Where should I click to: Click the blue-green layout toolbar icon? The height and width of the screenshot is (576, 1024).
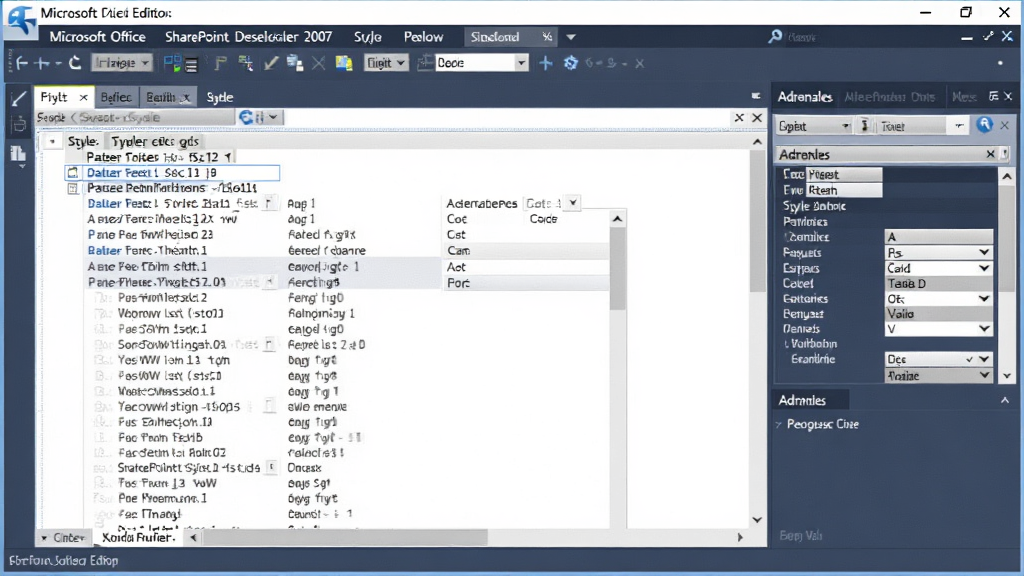pyautogui.click(x=172, y=63)
